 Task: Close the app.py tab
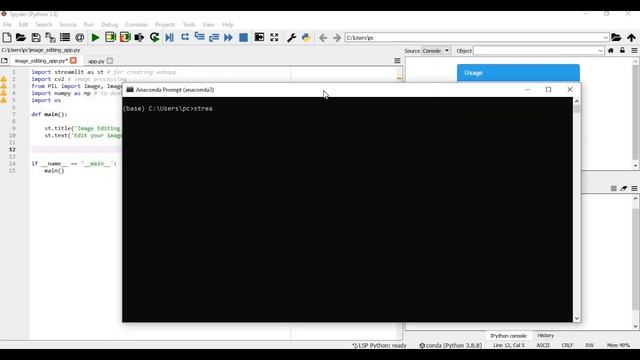pyautogui.click(x=110, y=61)
